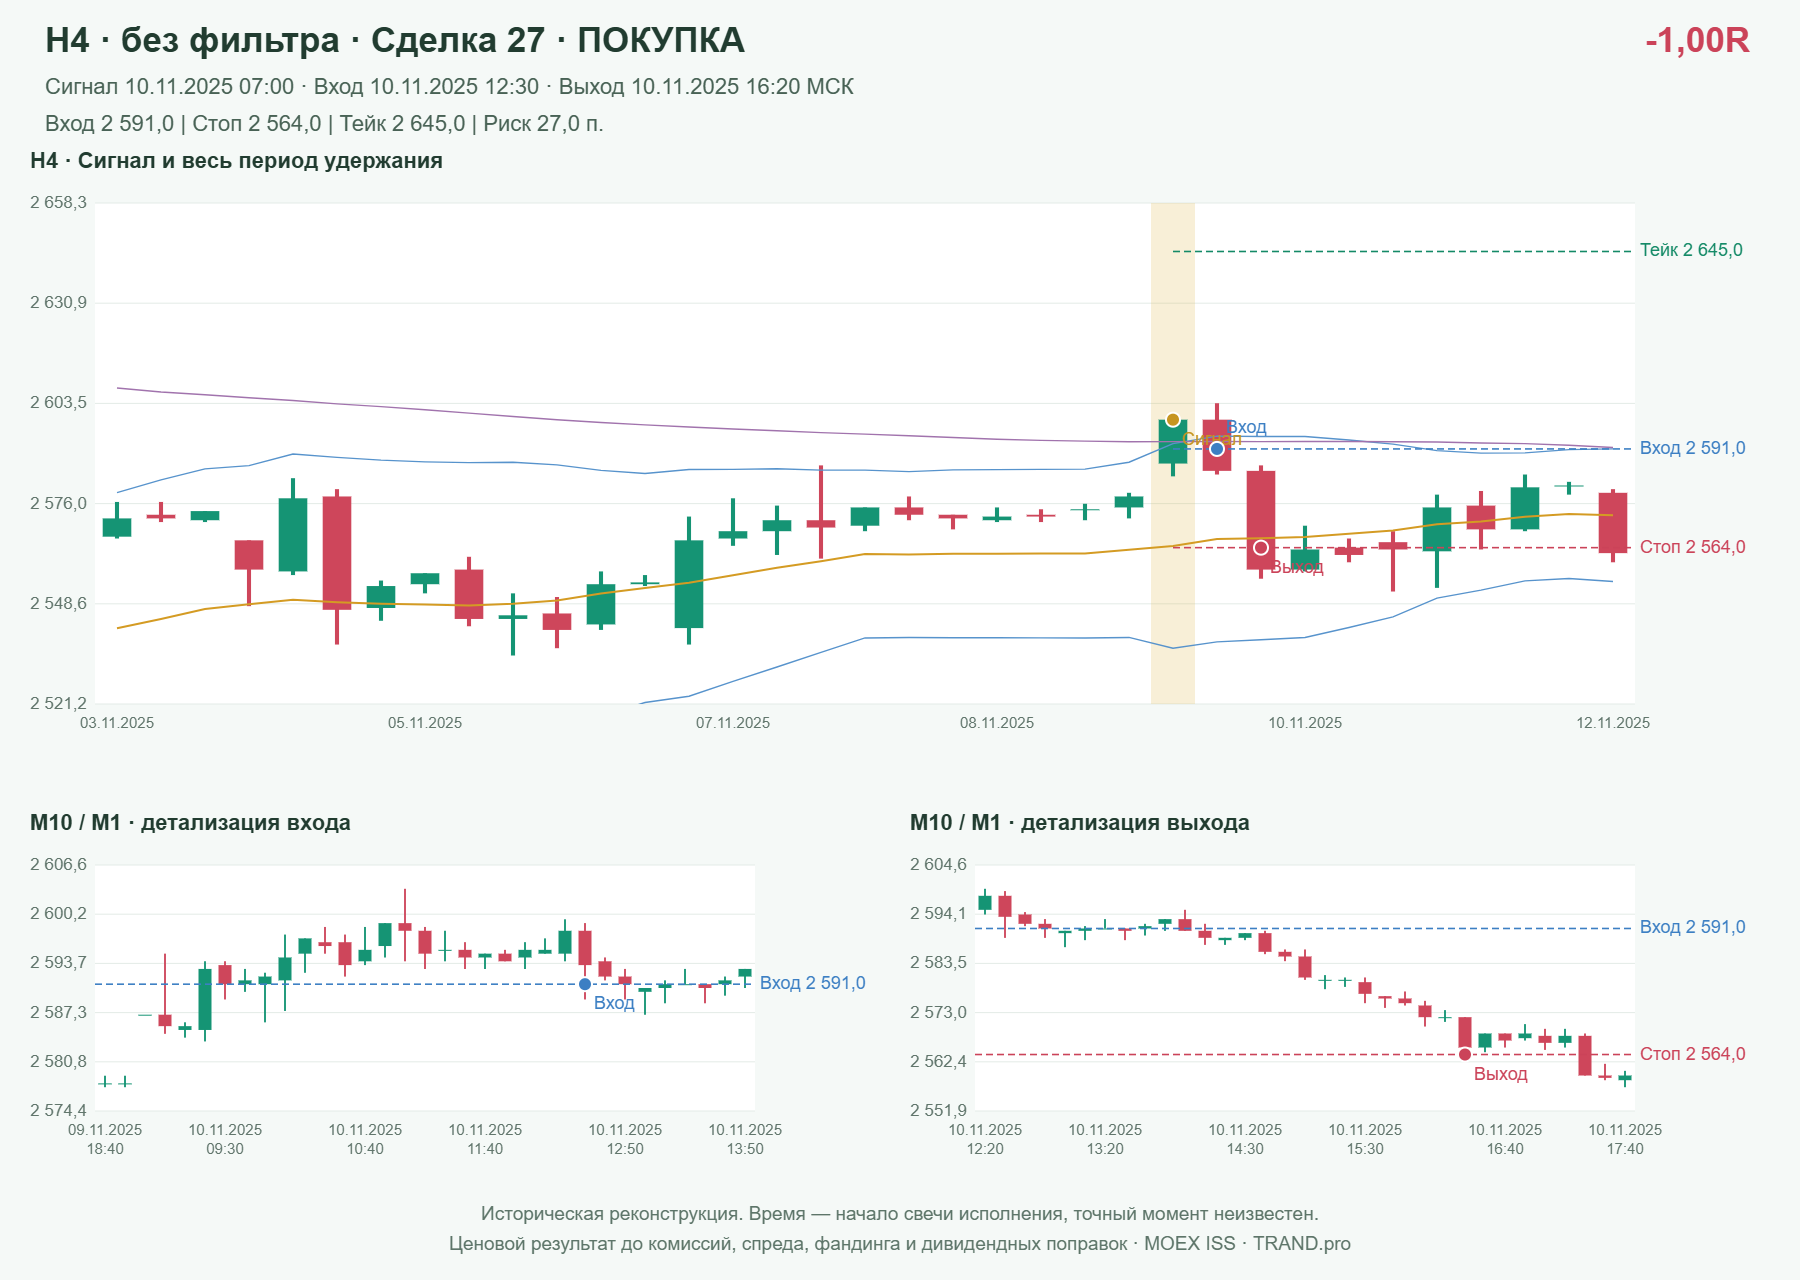Click the red exit dot in exit detail chart
Image resolution: width=1800 pixels, height=1280 pixels.
(1465, 1055)
